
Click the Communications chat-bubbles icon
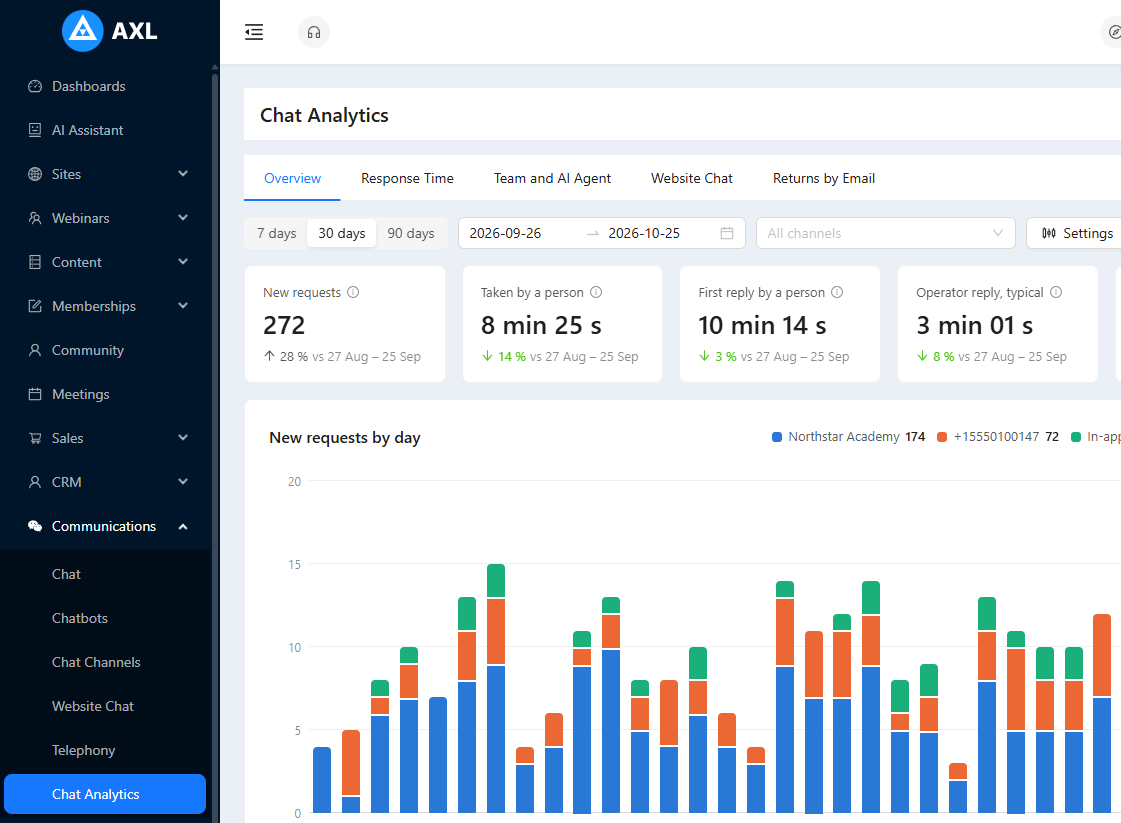[35, 526]
